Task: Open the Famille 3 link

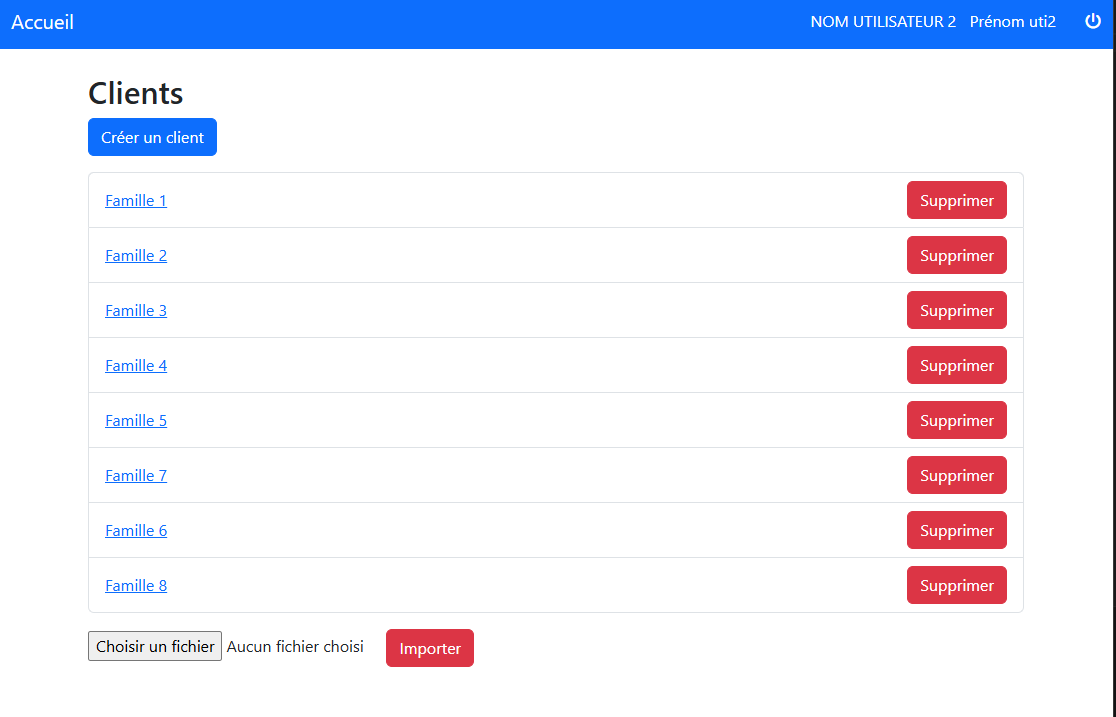Action: (136, 310)
